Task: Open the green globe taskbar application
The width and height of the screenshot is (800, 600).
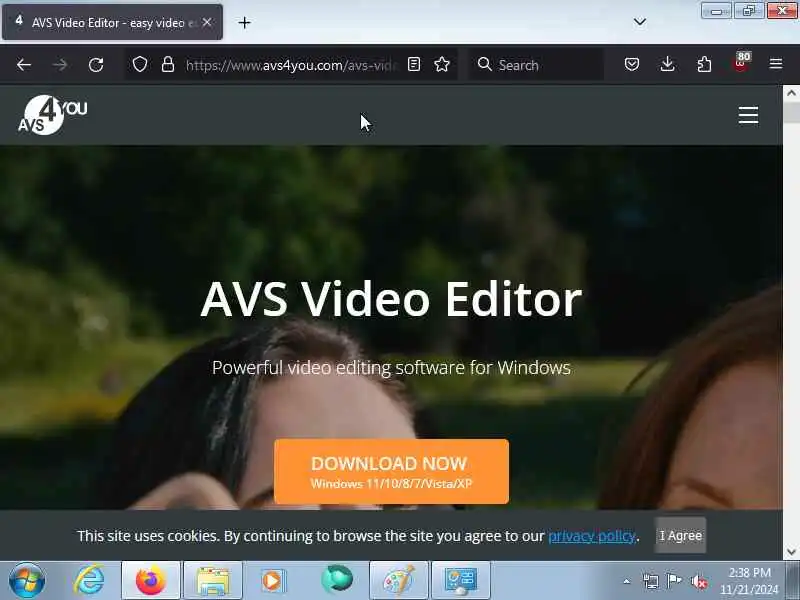Action: pos(337,580)
